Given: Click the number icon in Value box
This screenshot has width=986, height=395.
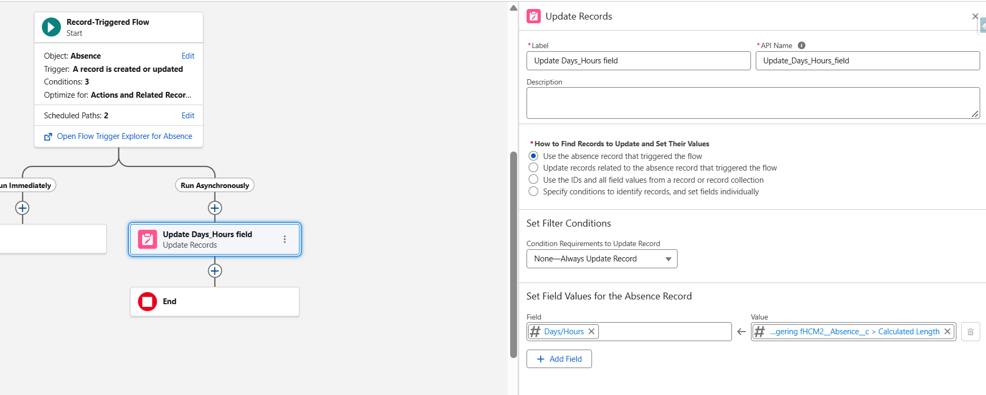Looking at the screenshot, I should pos(760,331).
